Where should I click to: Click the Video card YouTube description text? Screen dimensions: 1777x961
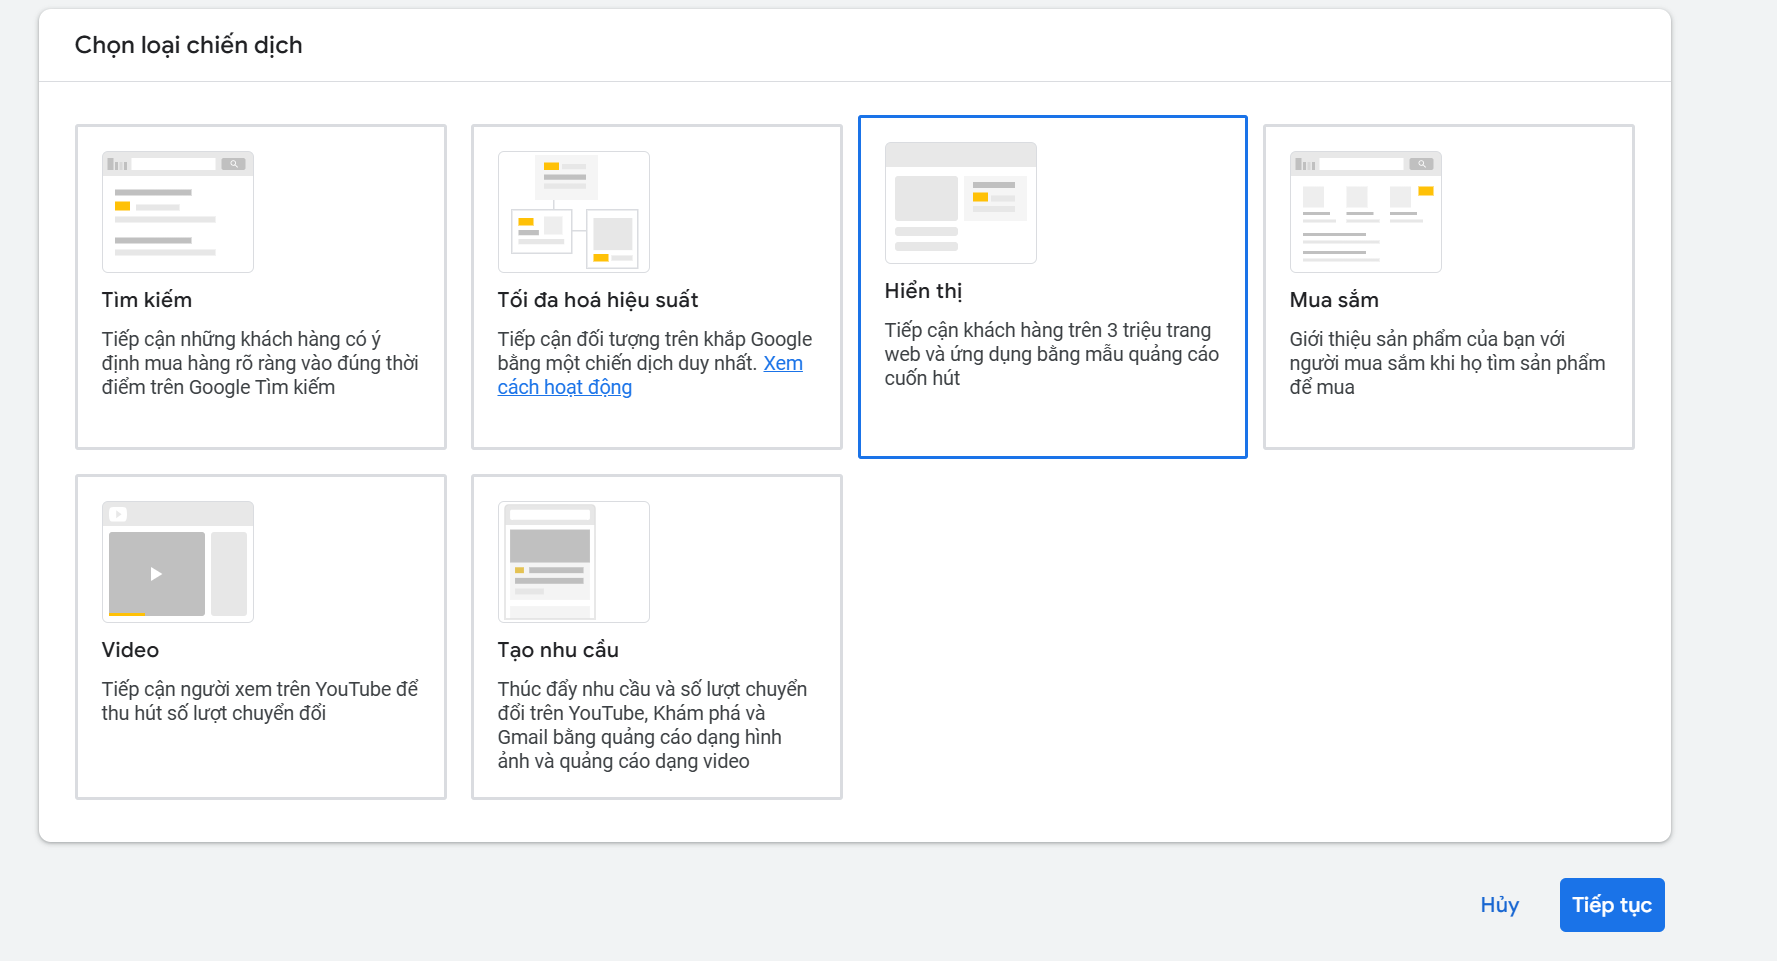point(260,701)
